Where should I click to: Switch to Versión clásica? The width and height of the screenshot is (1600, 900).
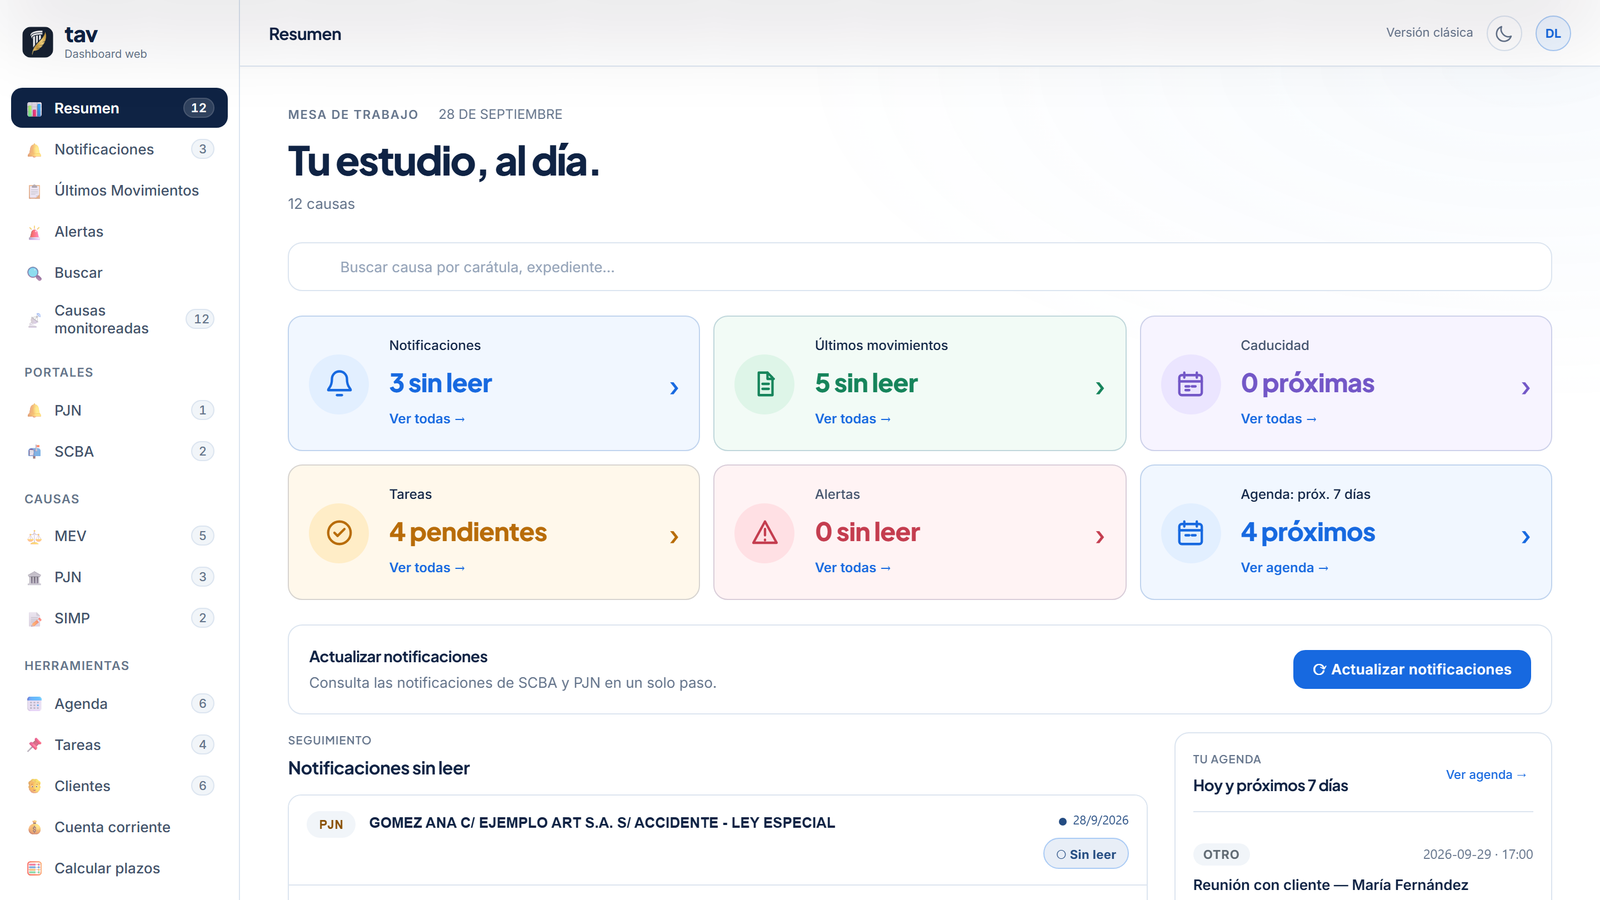pos(1429,33)
